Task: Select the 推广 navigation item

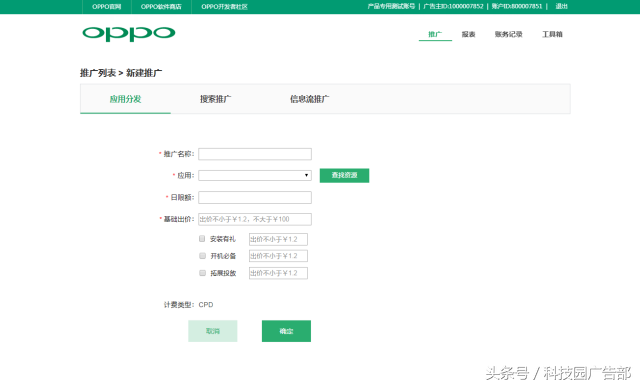Action: coord(435,34)
